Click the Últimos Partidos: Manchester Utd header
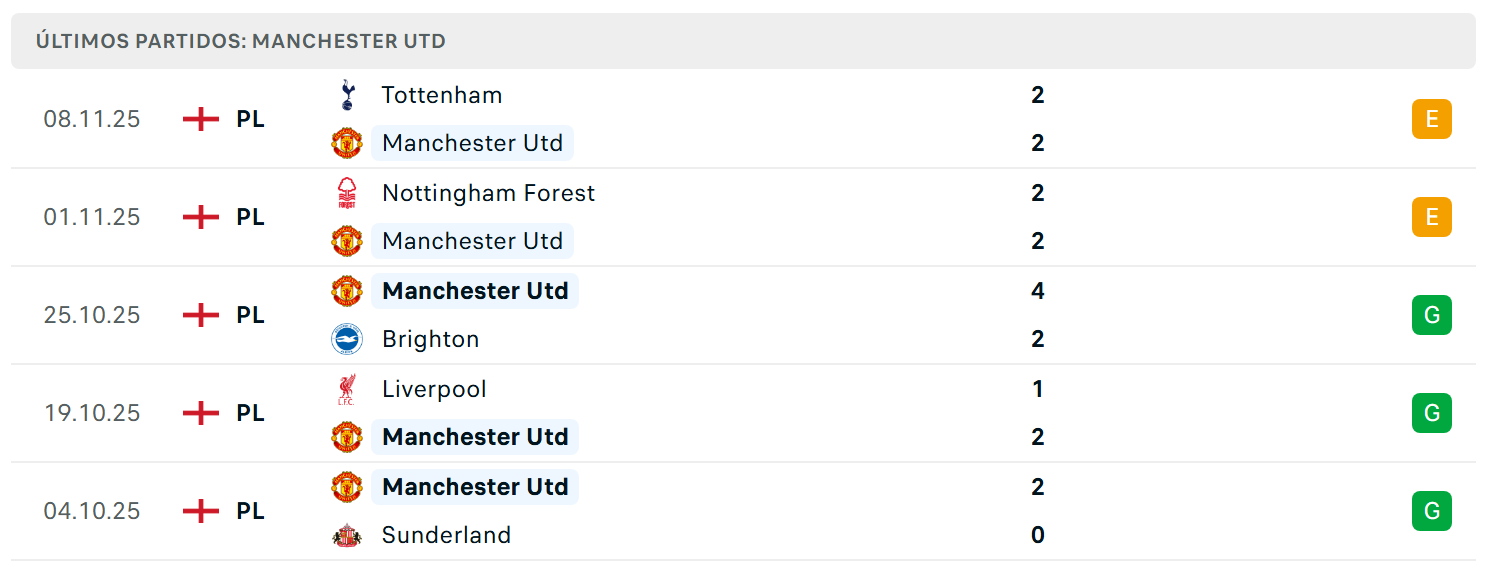 pos(241,41)
